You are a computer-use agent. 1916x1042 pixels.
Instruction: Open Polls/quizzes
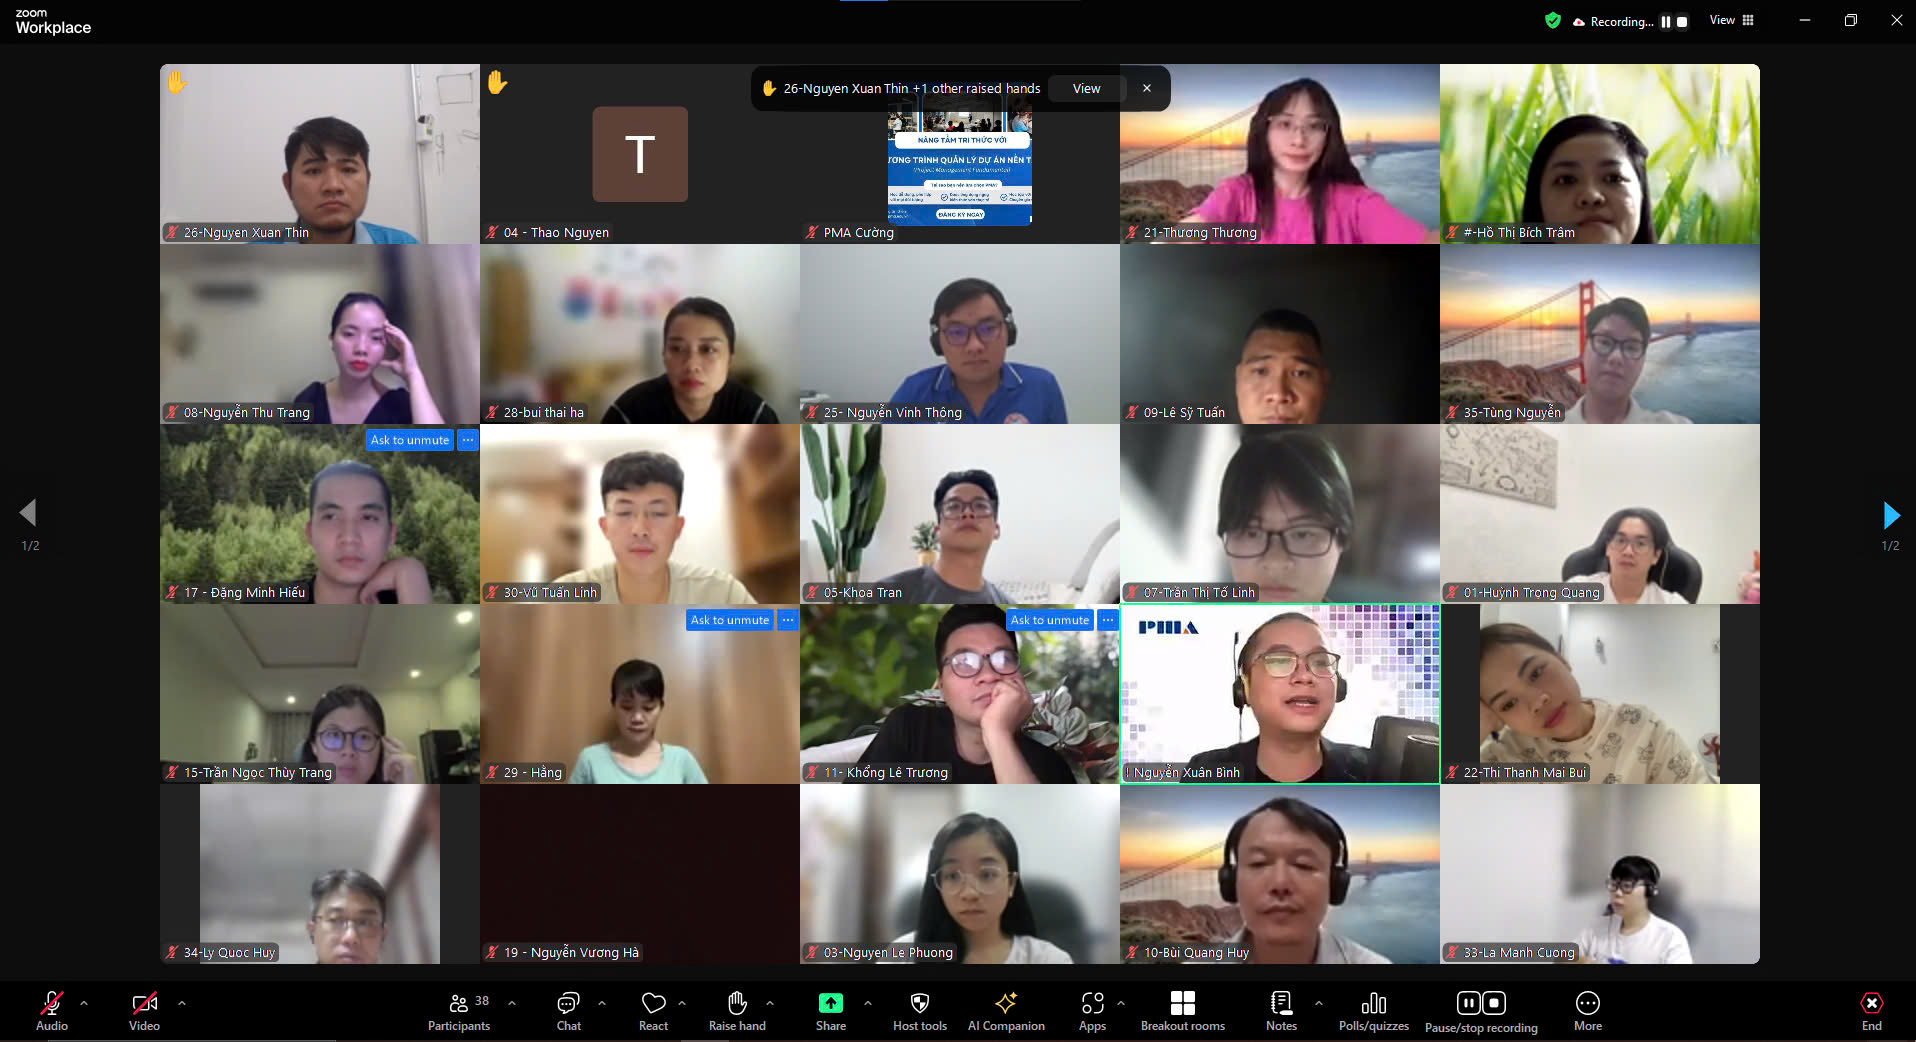1374,1010
